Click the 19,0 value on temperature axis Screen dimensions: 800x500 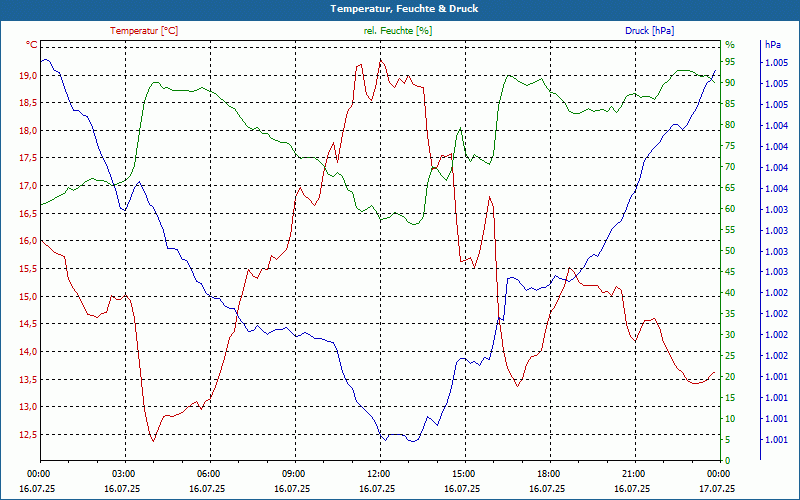[x=28, y=76]
